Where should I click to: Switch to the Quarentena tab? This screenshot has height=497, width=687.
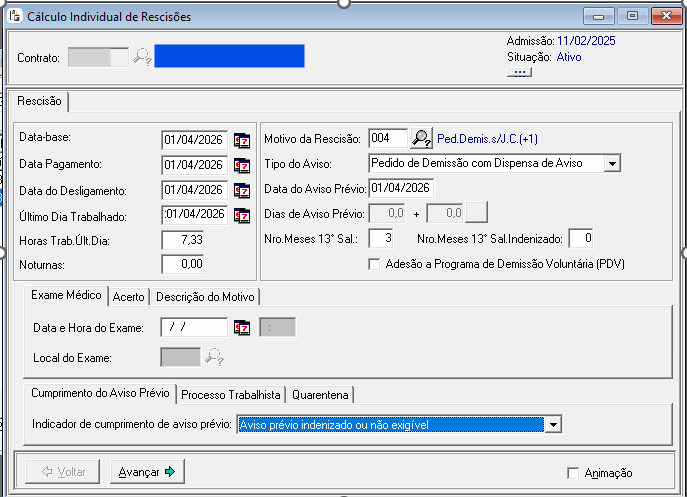(320, 394)
